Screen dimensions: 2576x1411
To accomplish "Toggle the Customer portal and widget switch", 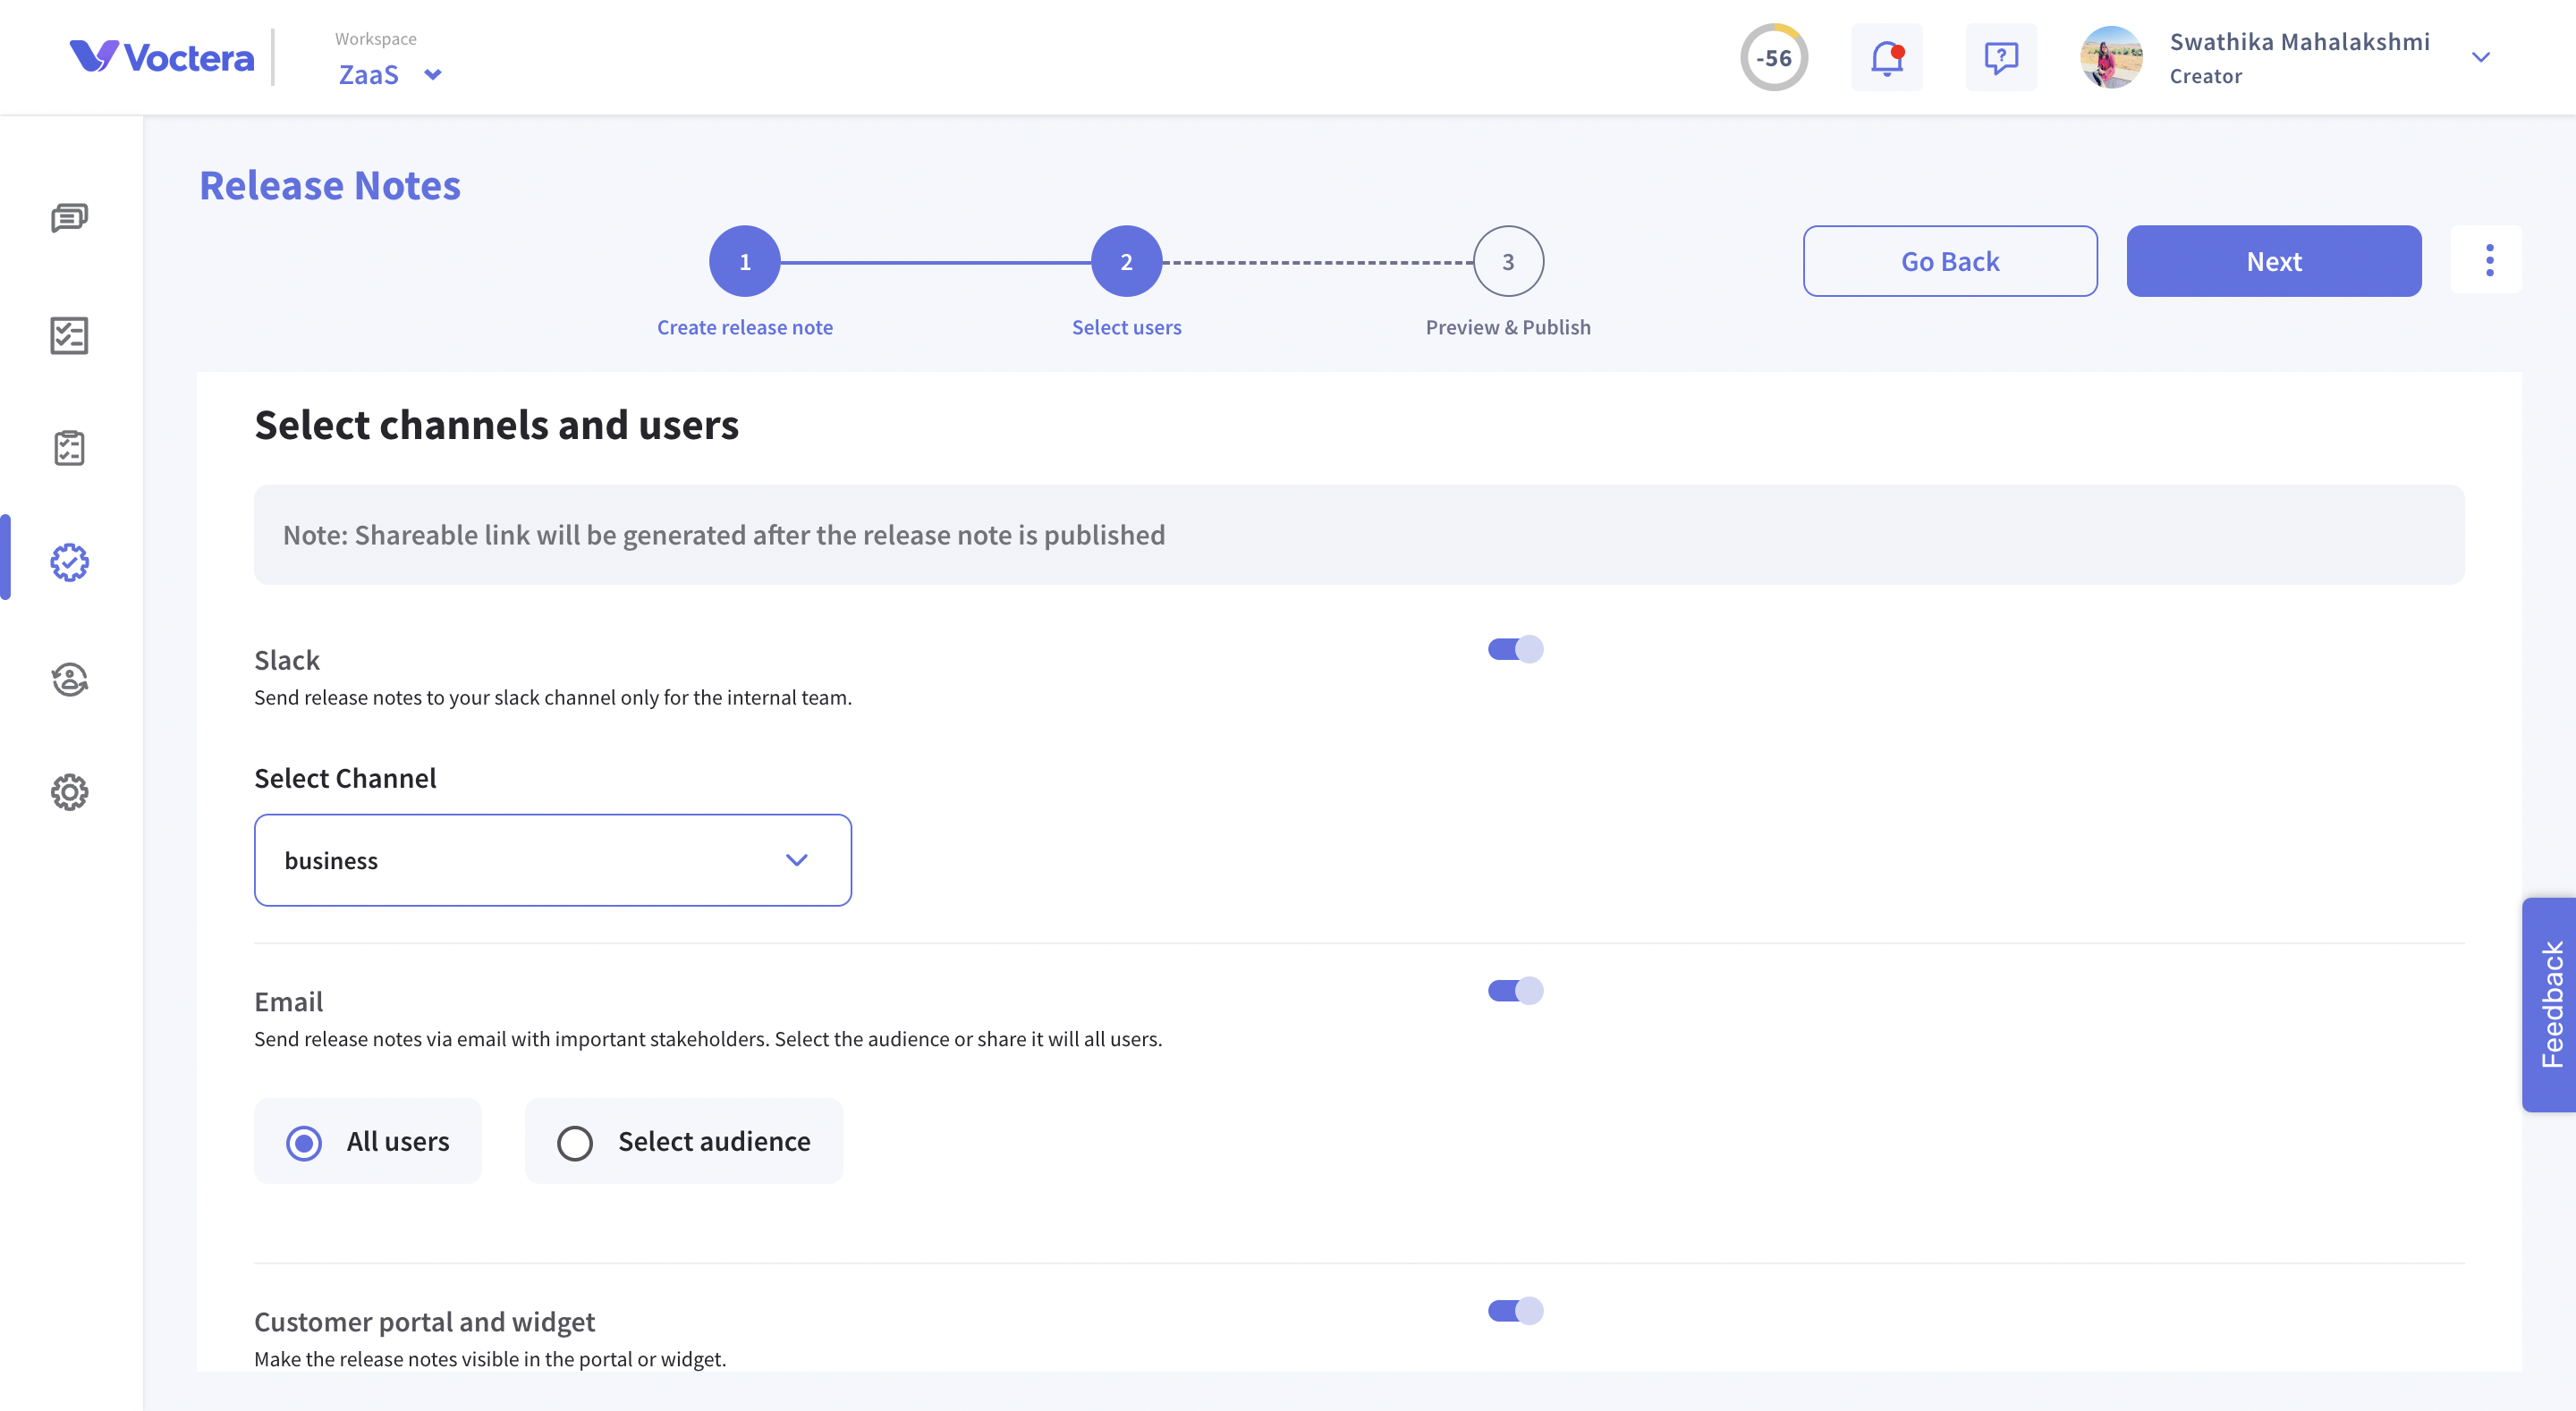I will tap(1515, 1310).
